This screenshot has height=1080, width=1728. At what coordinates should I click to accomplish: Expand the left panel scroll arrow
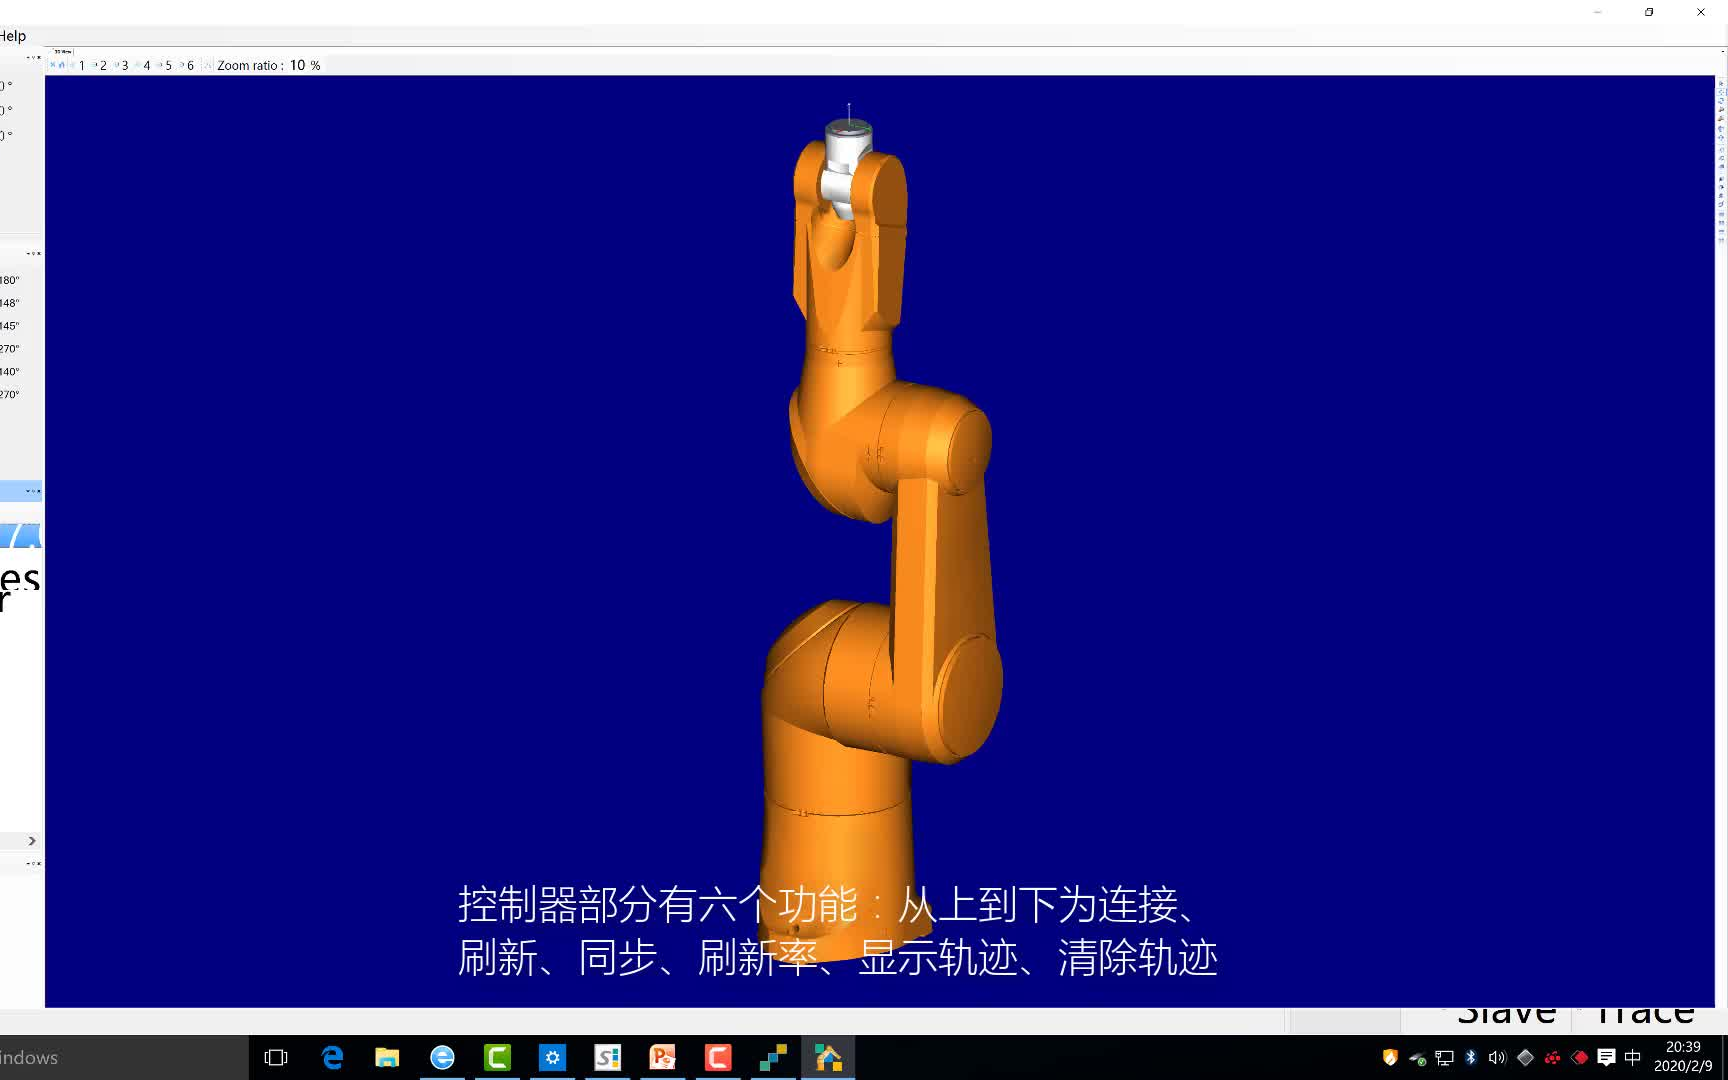[32, 841]
